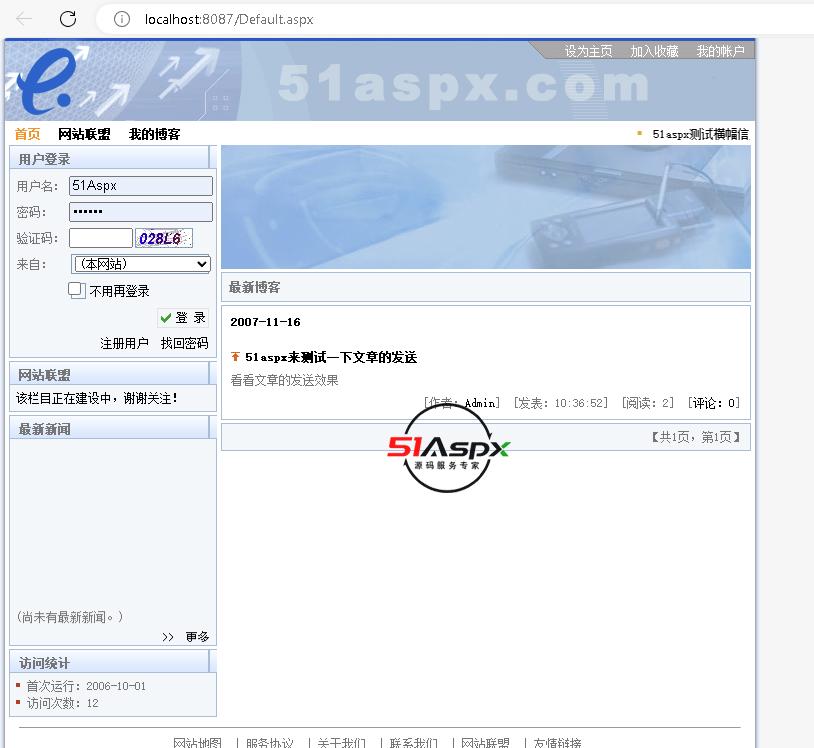Go to 首页 menu item

[27, 134]
